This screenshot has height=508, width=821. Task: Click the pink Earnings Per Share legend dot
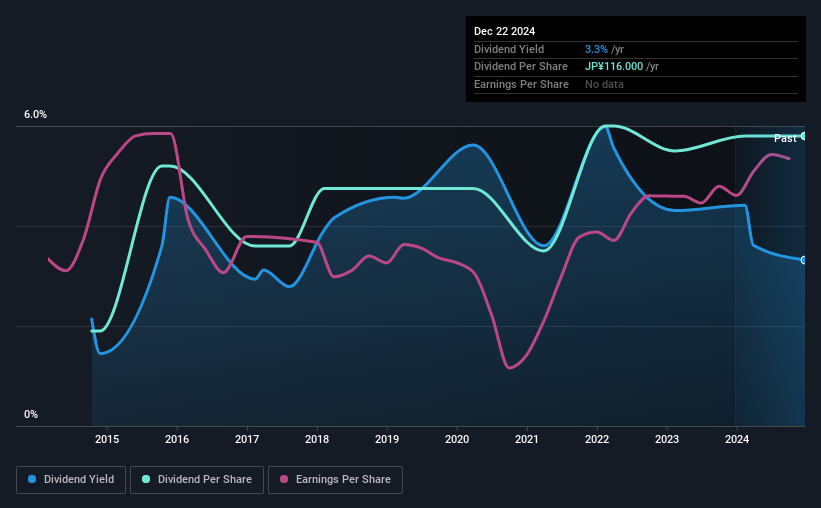284,479
